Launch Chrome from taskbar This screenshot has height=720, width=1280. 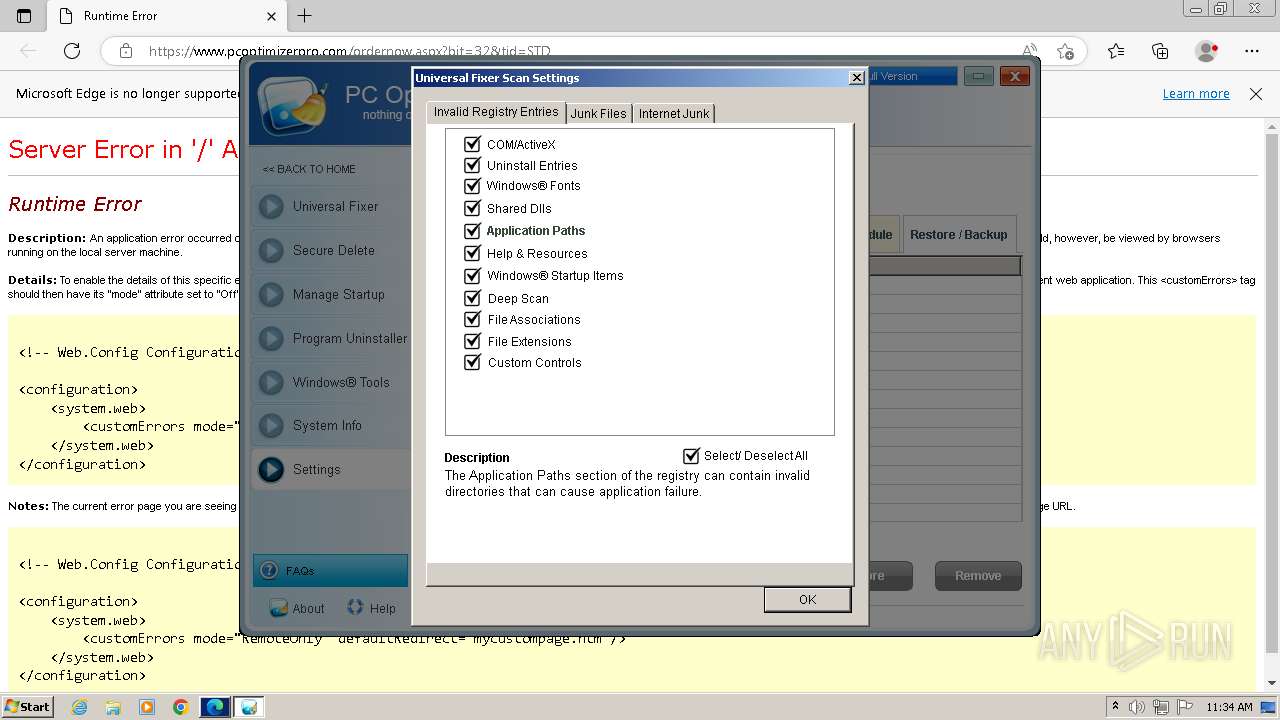coord(180,707)
